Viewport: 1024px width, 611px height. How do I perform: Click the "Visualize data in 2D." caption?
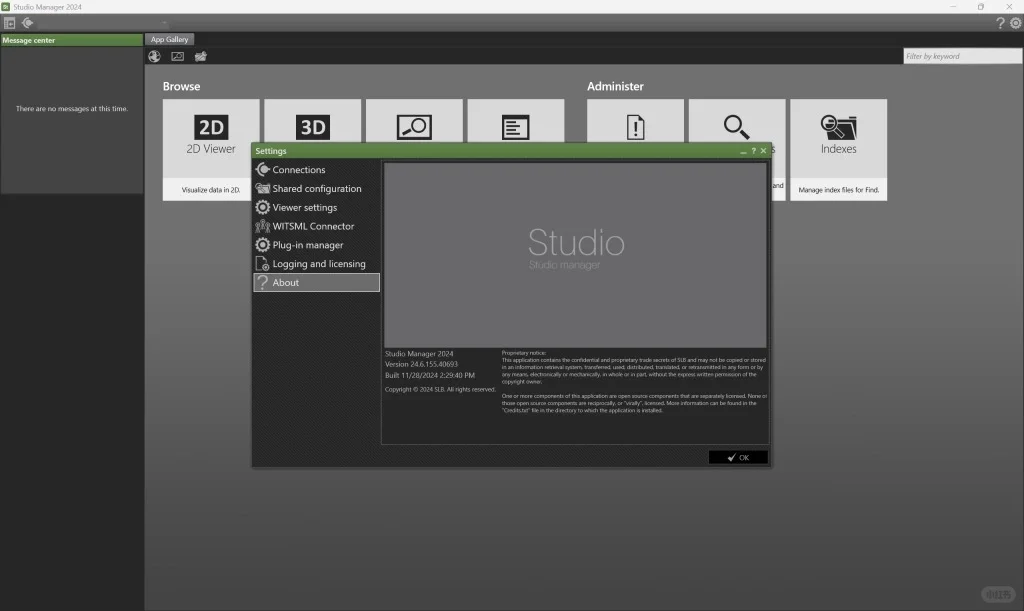[x=211, y=190]
